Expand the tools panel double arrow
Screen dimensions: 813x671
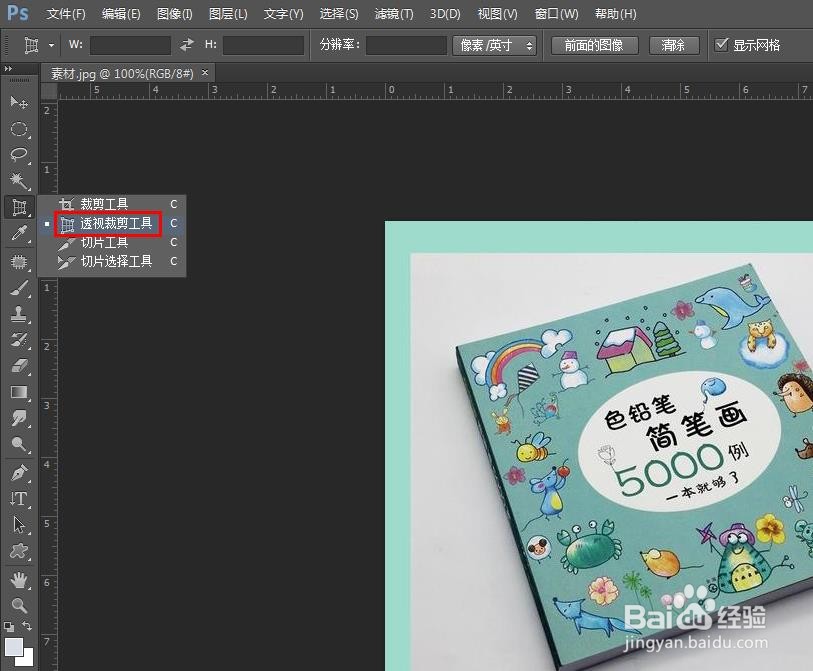click(8, 68)
